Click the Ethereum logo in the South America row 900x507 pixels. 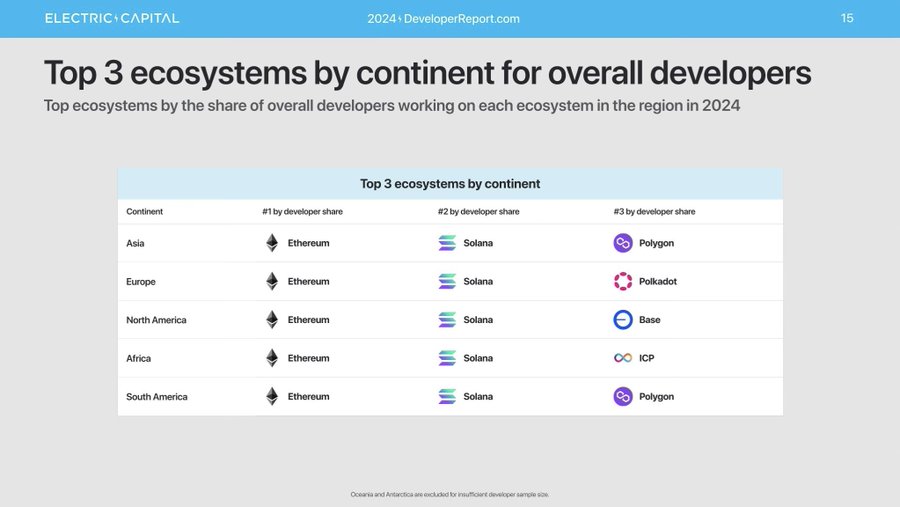272,396
